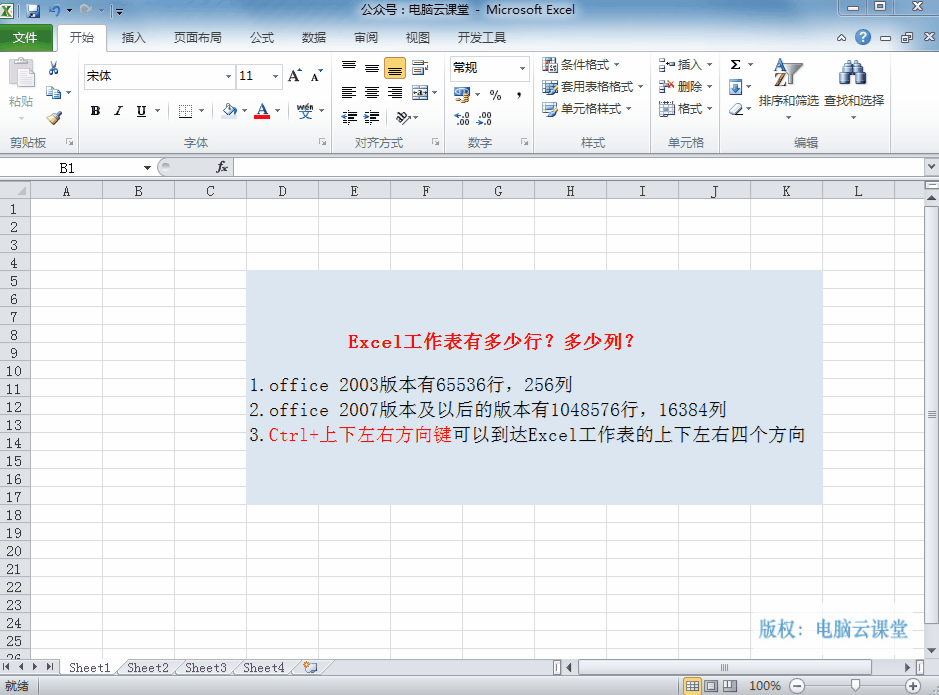Toggle Underline formatting

tap(141, 111)
